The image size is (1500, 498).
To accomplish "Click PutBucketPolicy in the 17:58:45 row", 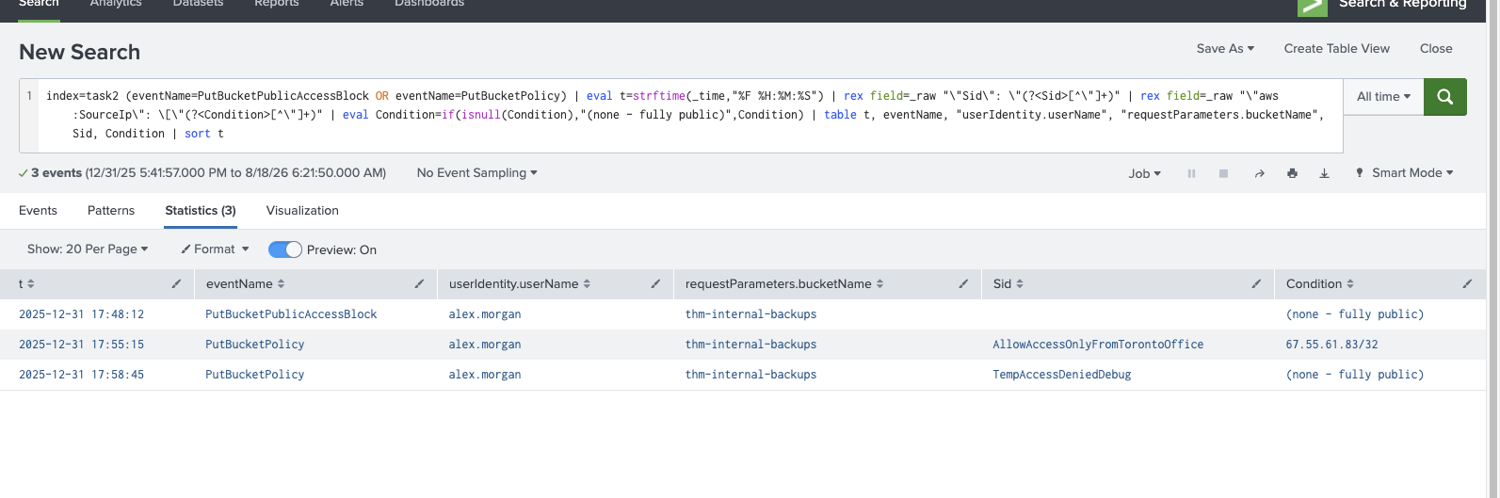I will pyautogui.click(x=255, y=374).
